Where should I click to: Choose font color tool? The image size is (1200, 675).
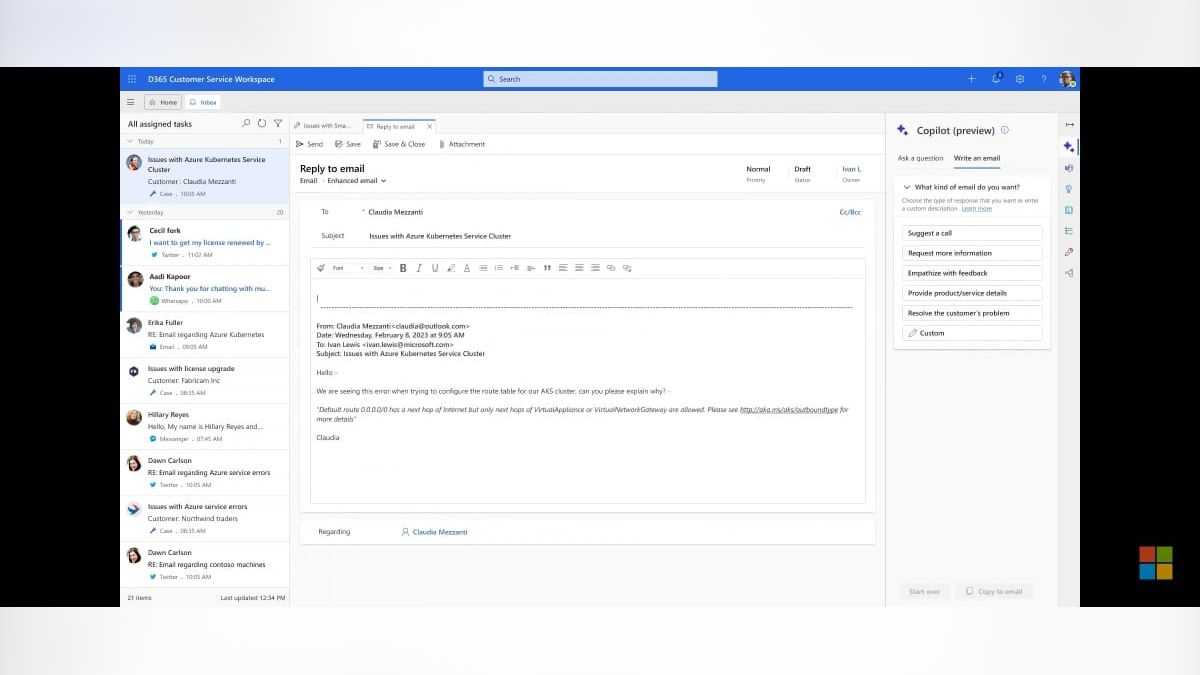click(467, 268)
